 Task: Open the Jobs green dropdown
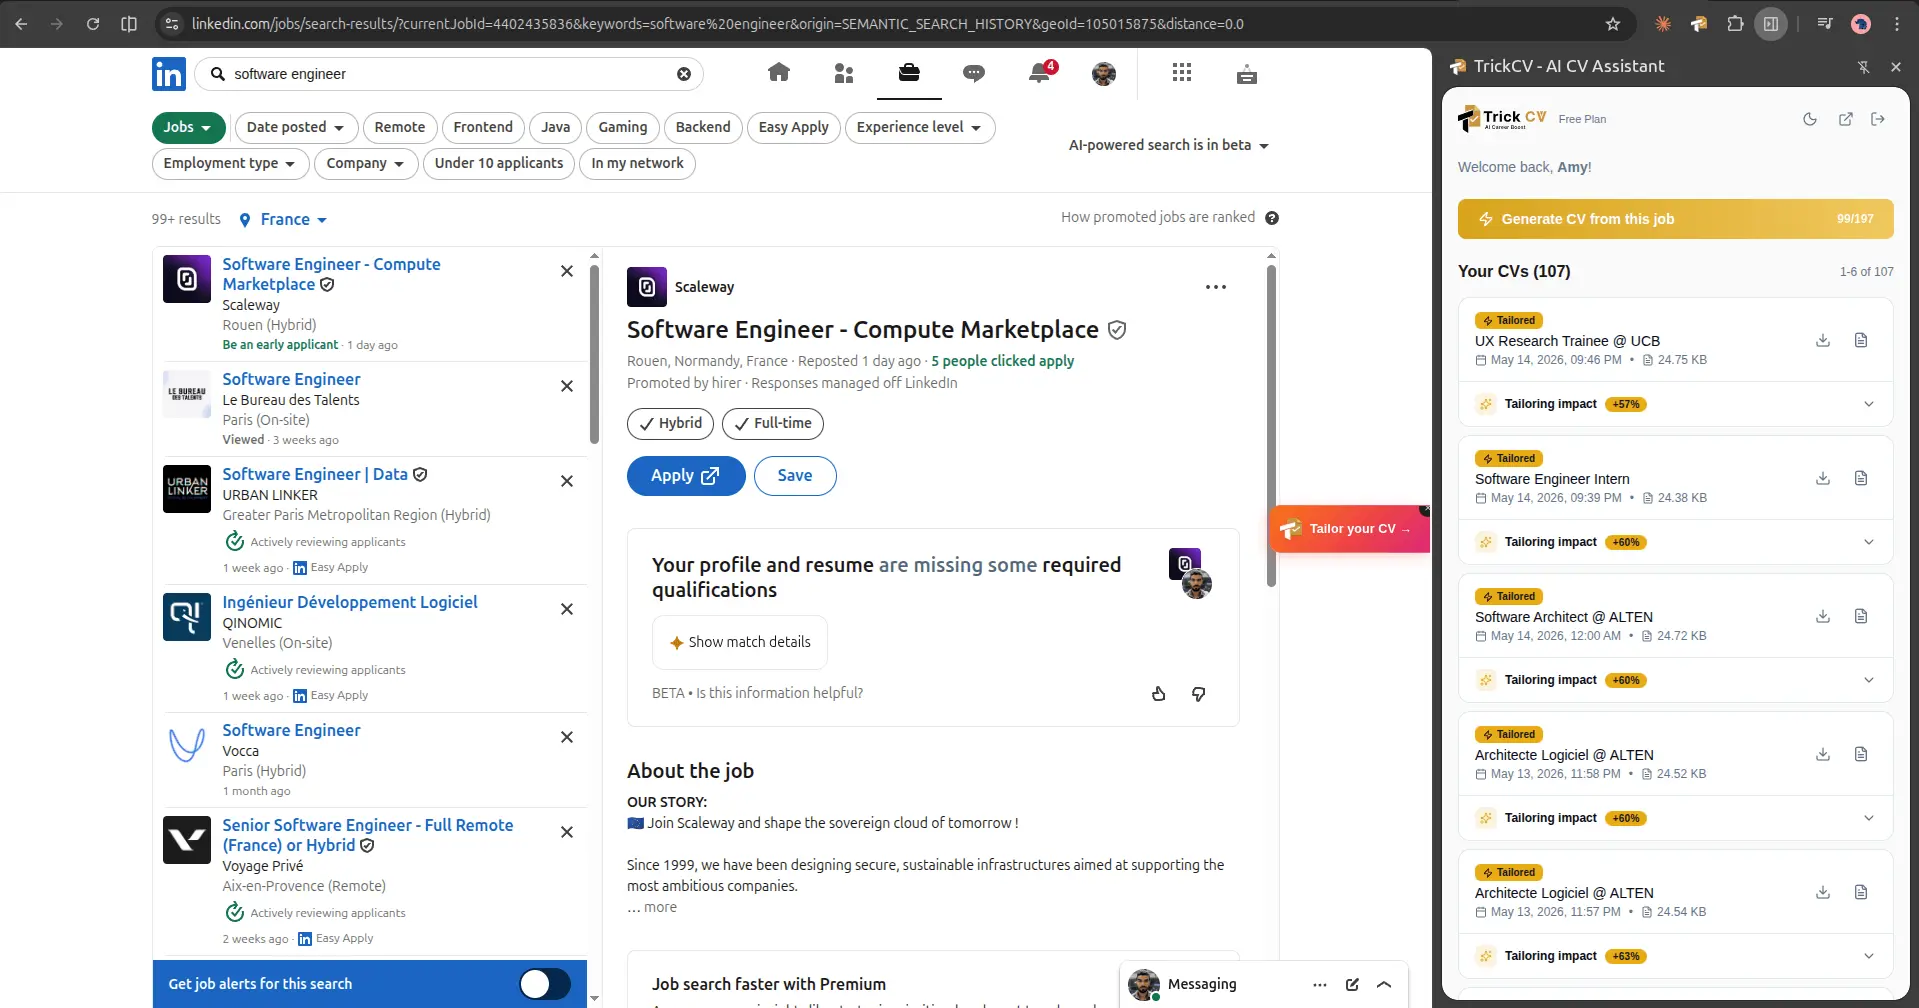tap(188, 127)
